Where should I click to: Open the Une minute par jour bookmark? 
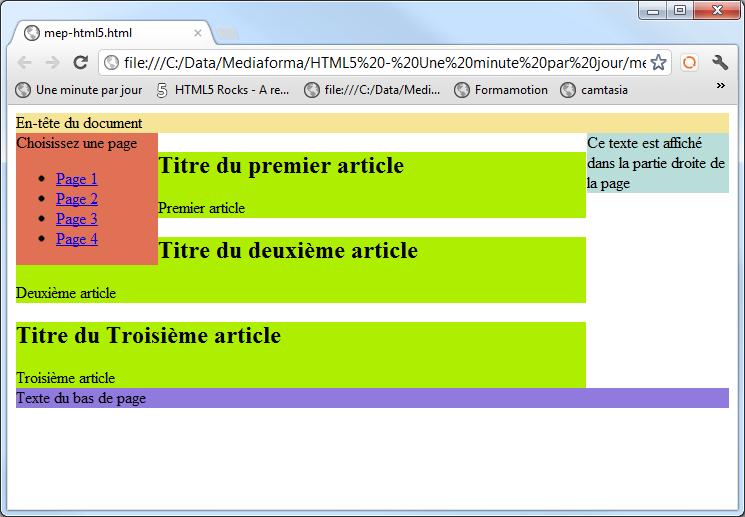point(79,90)
